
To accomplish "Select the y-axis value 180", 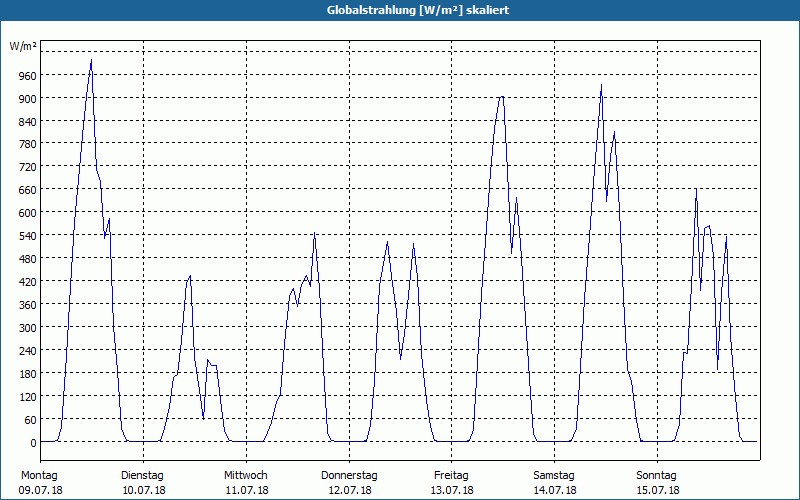I will click(x=27, y=374).
